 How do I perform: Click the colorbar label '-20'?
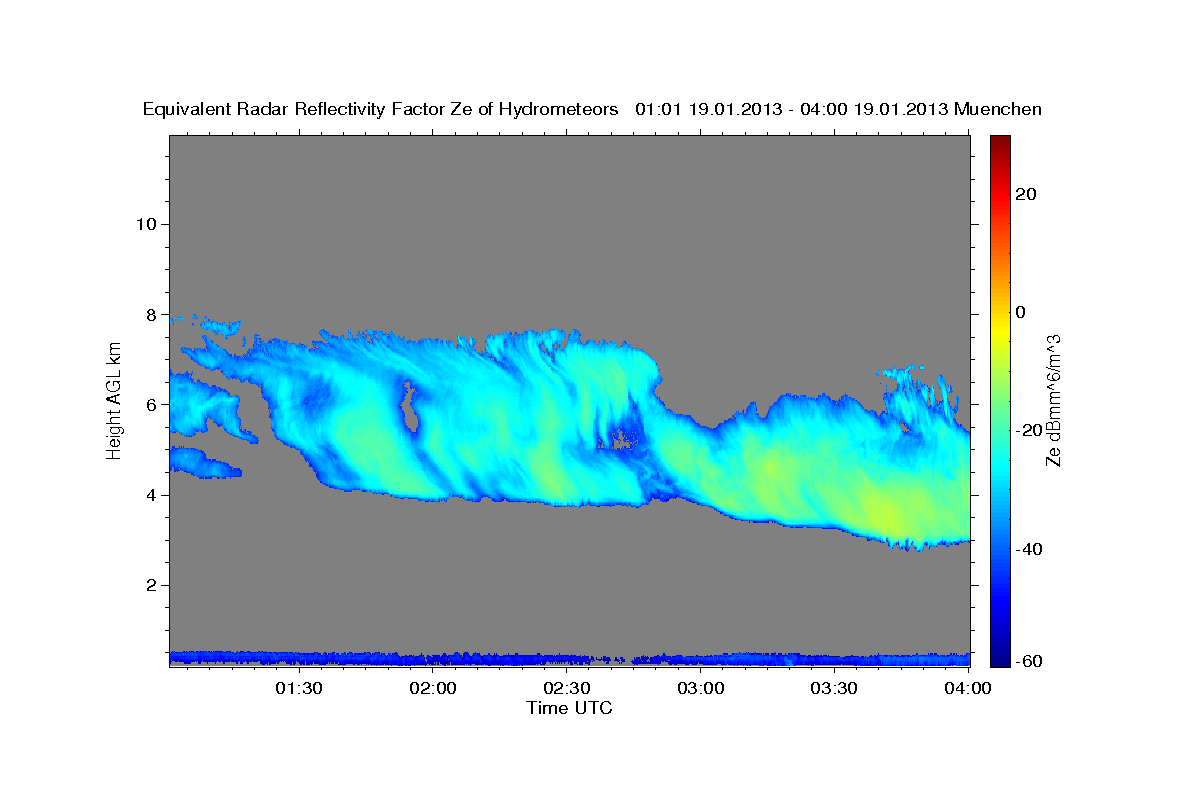click(x=1030, y=430)
